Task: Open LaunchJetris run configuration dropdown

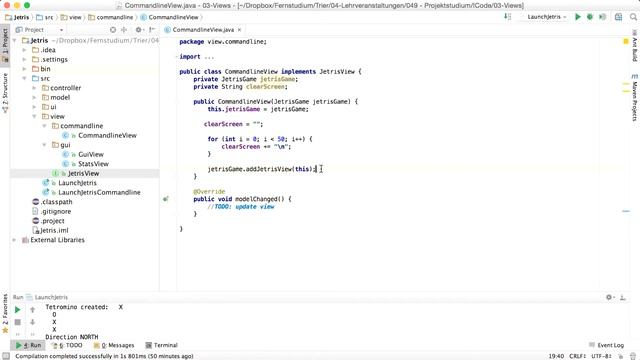Action: [546, 17]
